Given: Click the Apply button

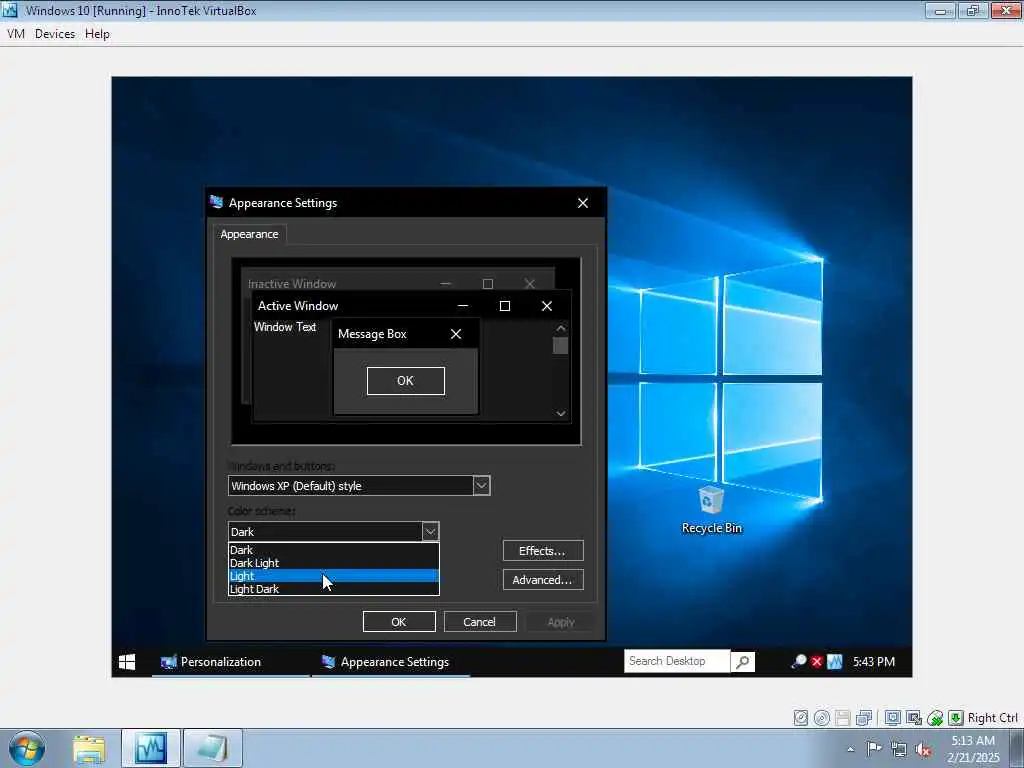Looking at the screenshot, I should pyautogui.click(x=561, y=622).
